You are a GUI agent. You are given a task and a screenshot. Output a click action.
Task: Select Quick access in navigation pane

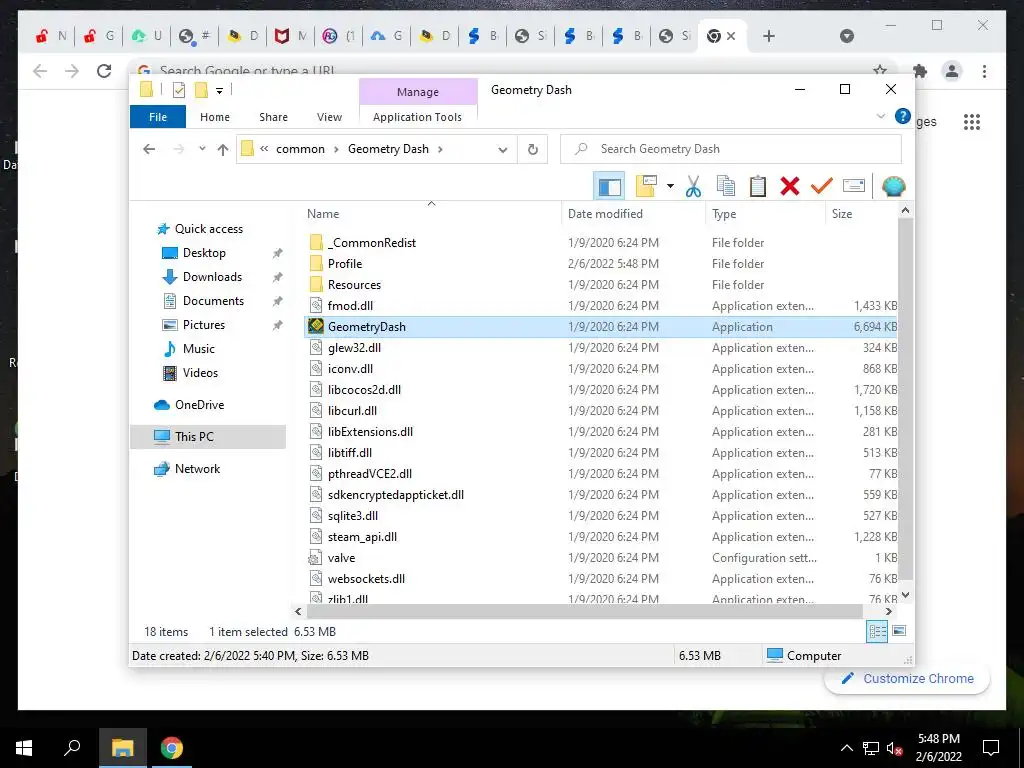coord(208,229)
